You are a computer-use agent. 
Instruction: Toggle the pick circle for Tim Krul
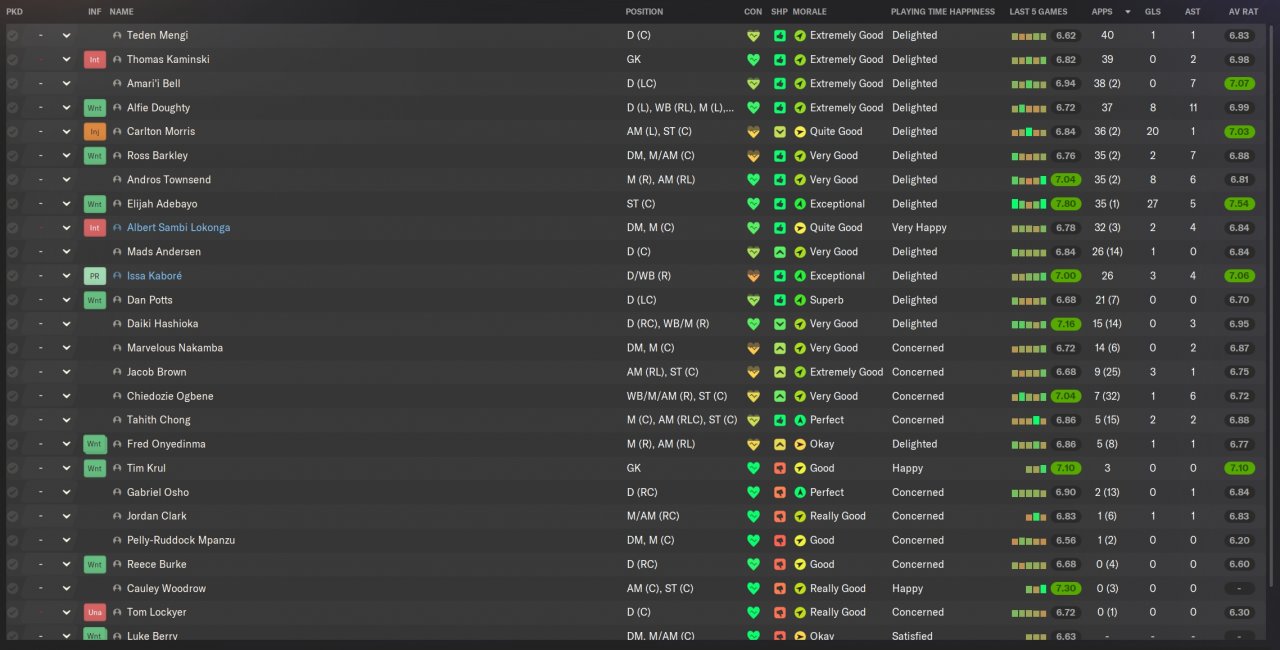click(x=12, y=467)
